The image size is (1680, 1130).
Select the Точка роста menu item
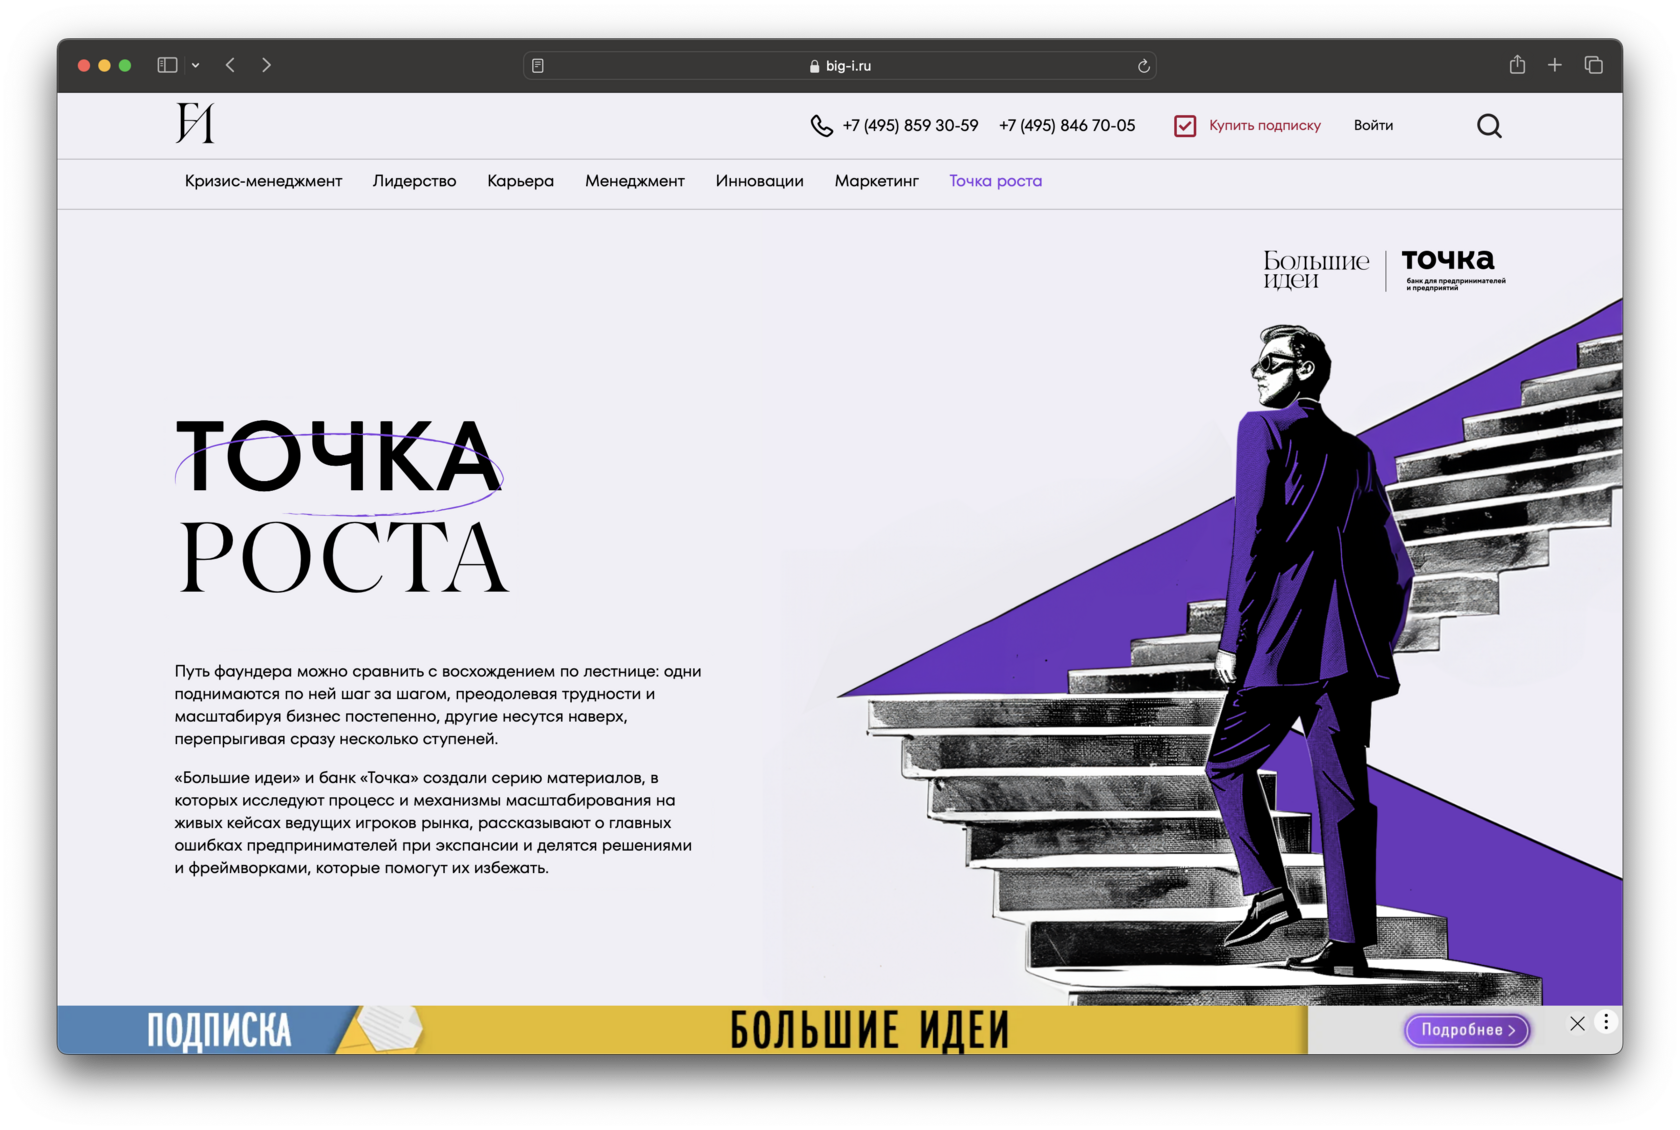(995, 181)
